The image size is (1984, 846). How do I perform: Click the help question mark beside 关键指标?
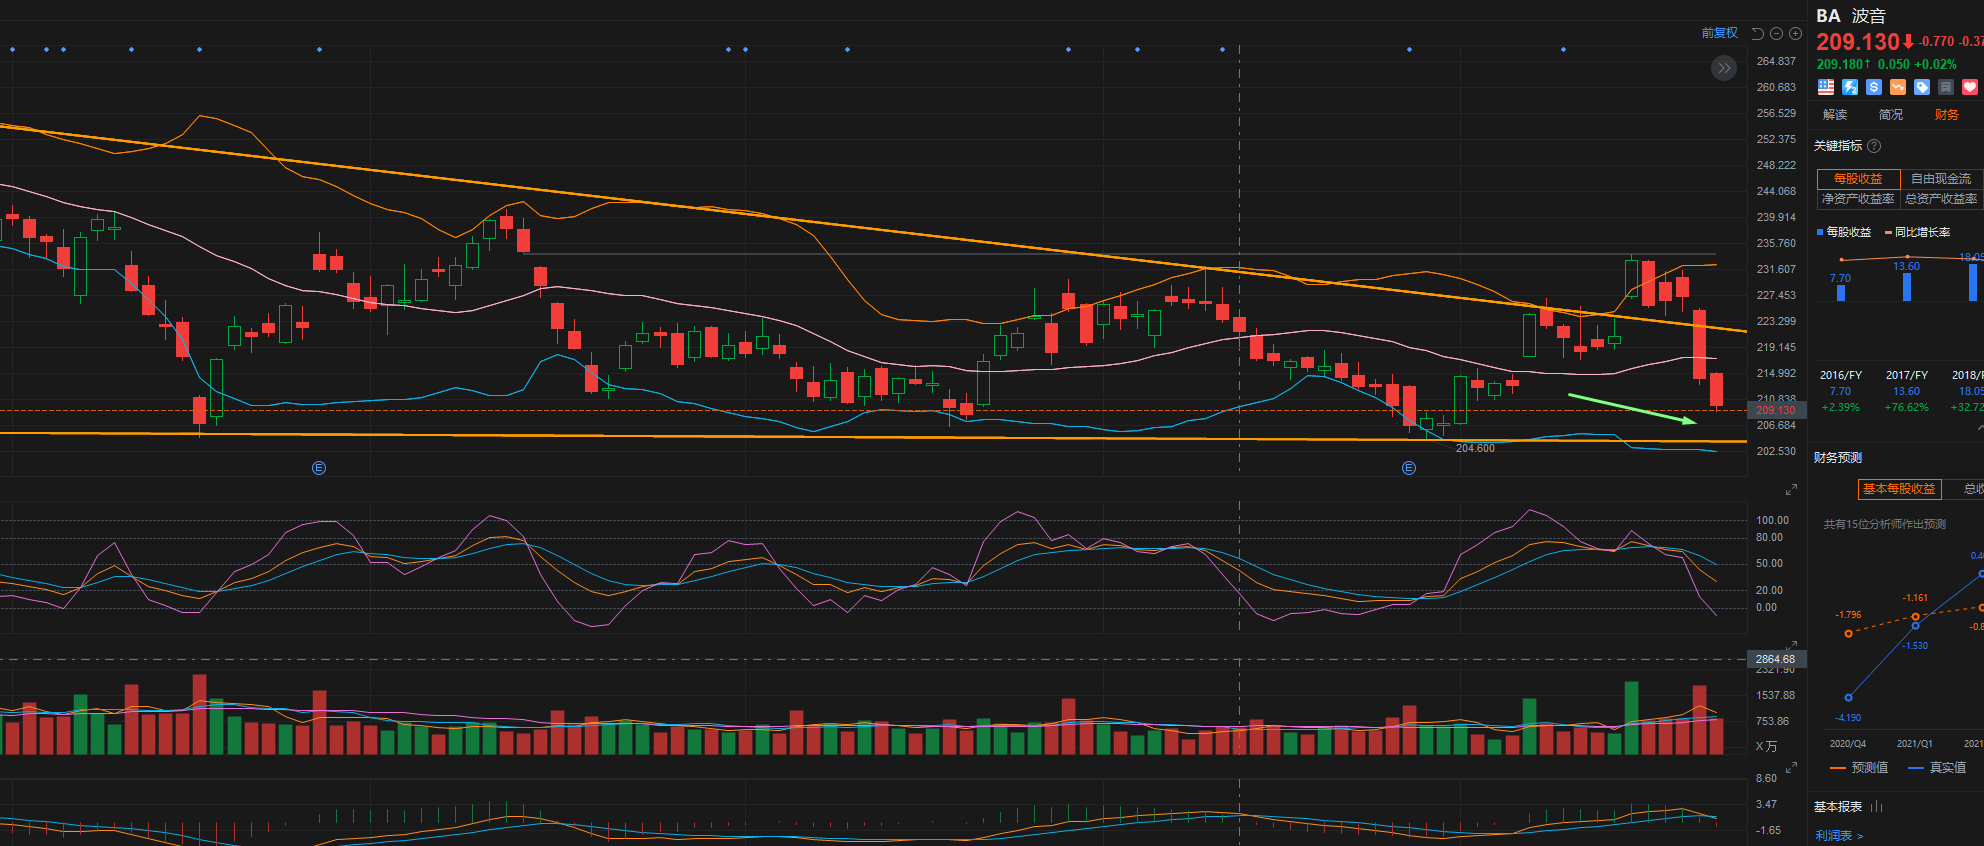[1874, 146]
